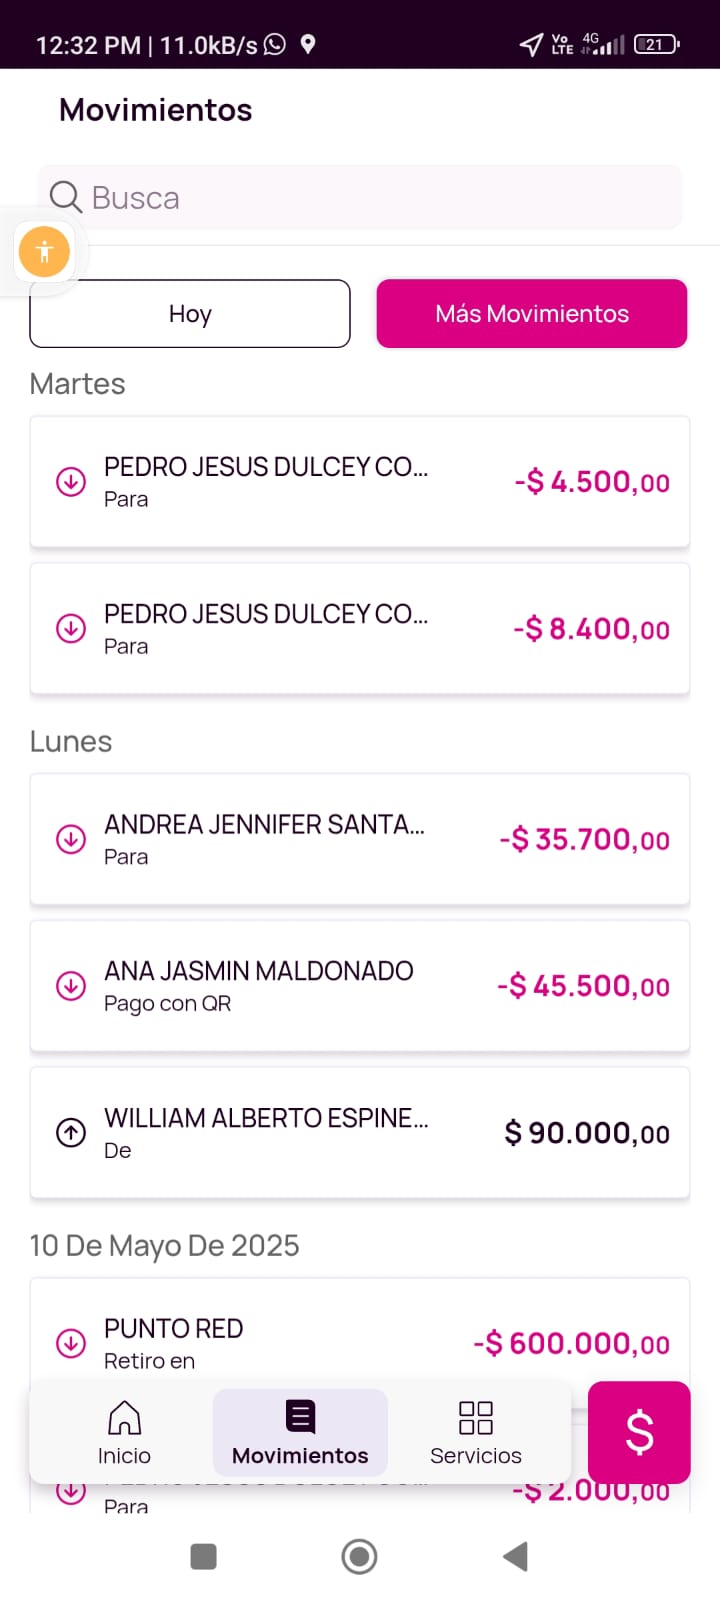
Task: Open the -$ 8.400,00 Pedro Jesus transaction
Action: point(360,629)
